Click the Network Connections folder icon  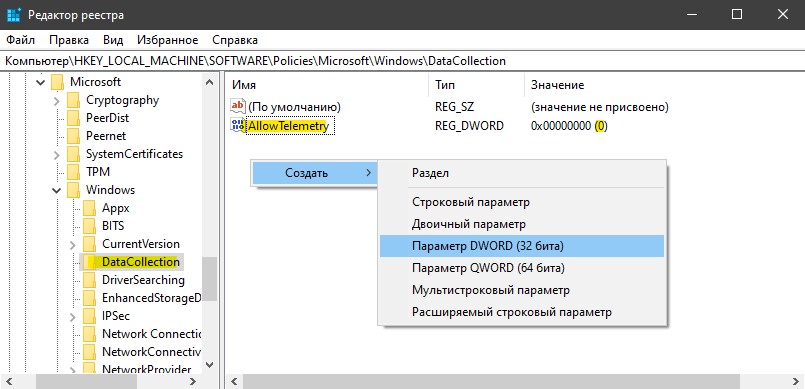[89, 334]
